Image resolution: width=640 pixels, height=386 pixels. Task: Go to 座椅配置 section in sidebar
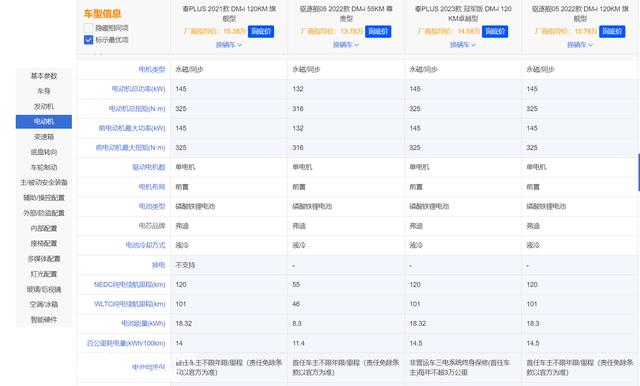(x=44, y=244)
